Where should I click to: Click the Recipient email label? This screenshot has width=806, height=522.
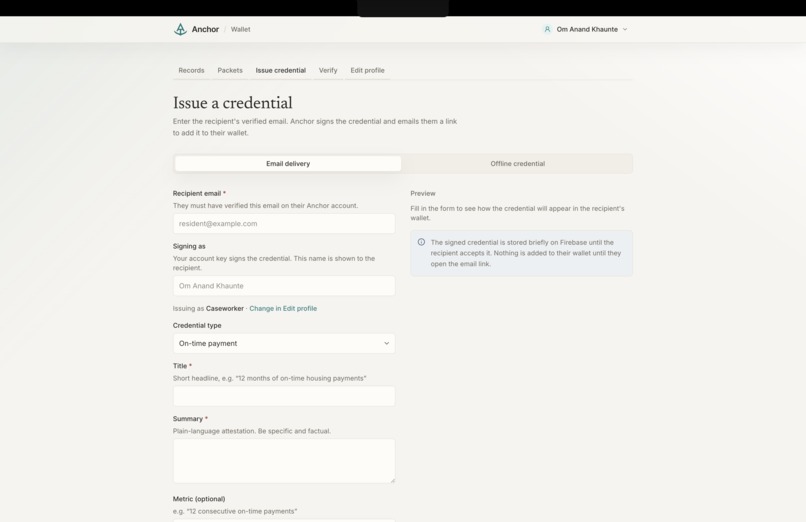(x=197, y=193)
